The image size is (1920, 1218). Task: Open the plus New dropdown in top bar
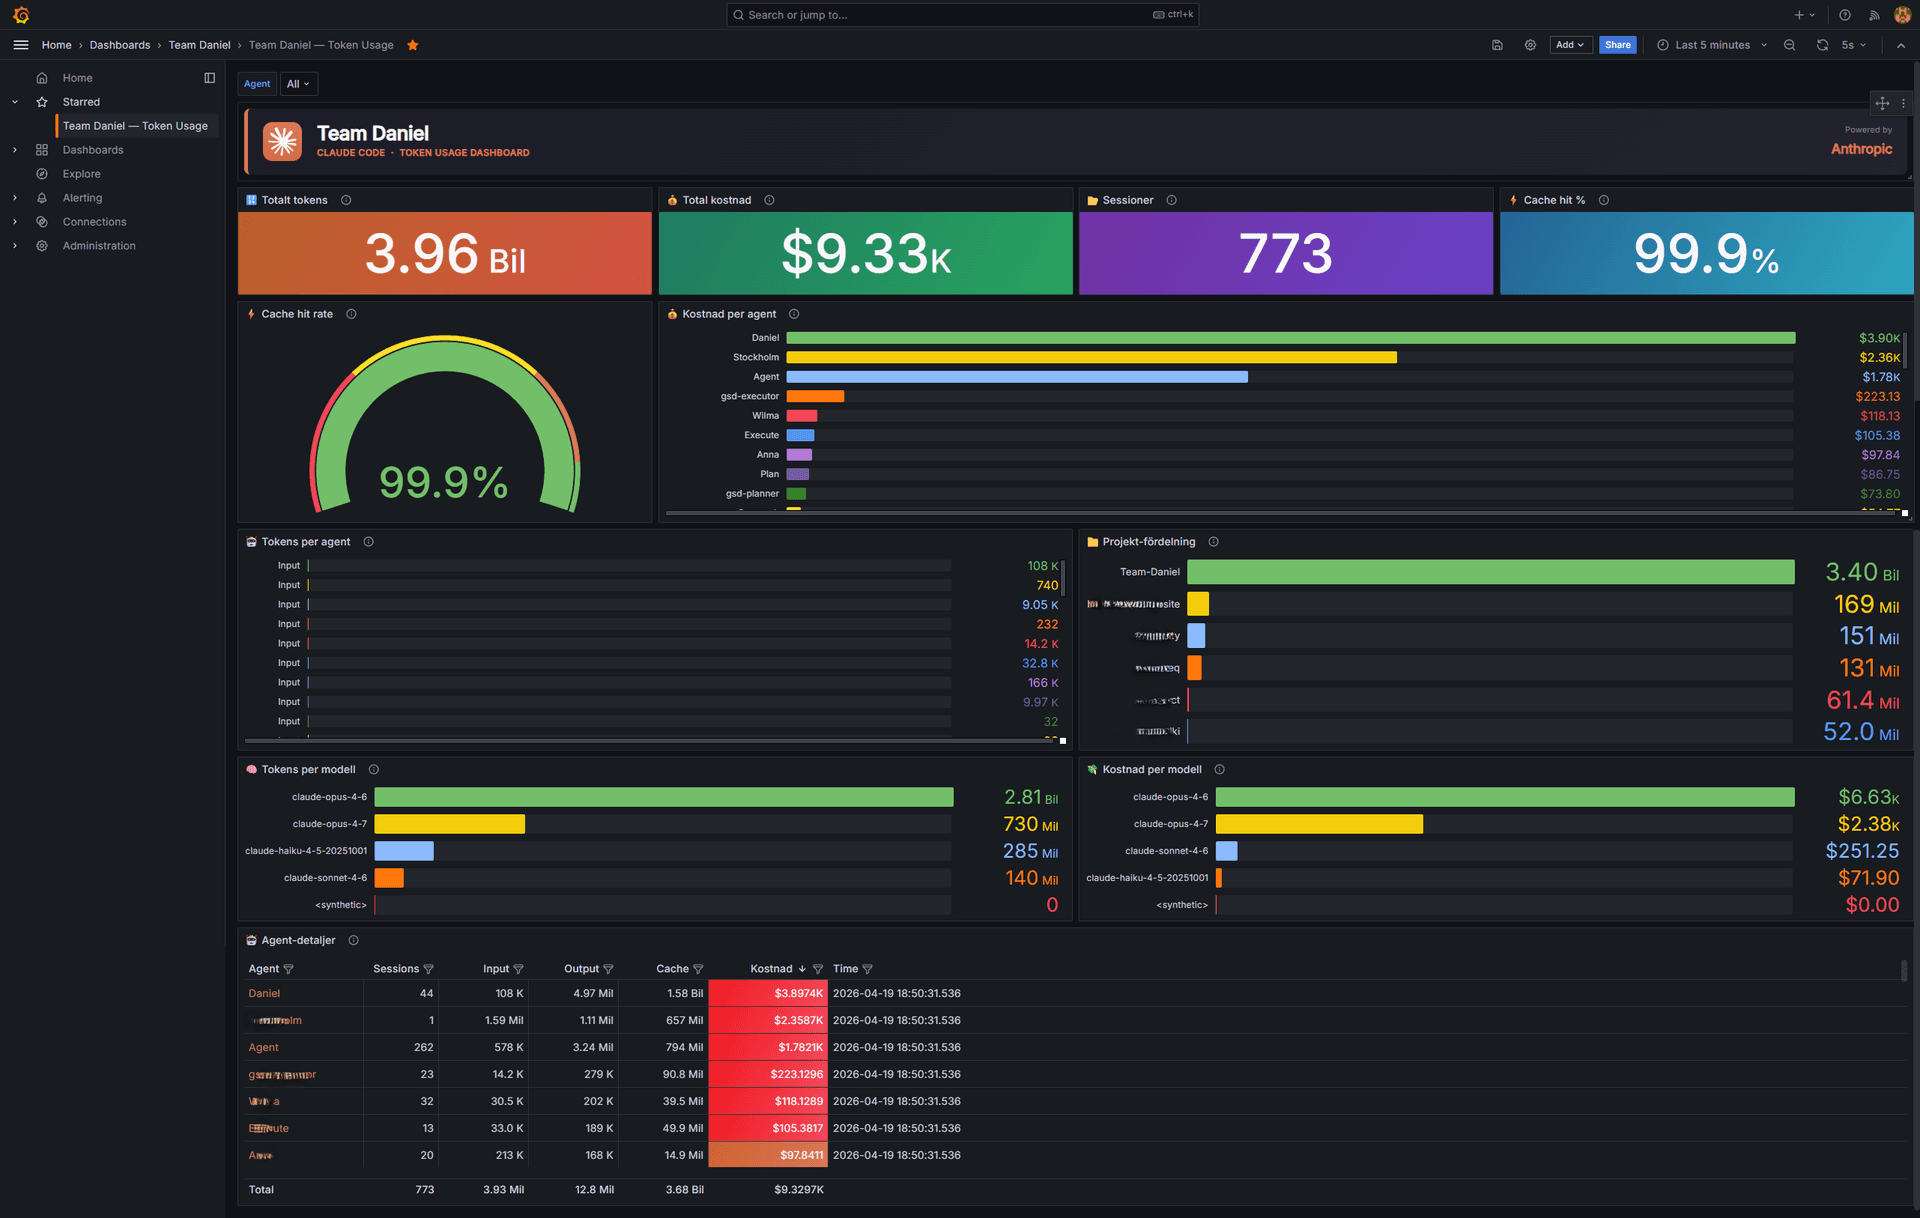(1804, 15)
